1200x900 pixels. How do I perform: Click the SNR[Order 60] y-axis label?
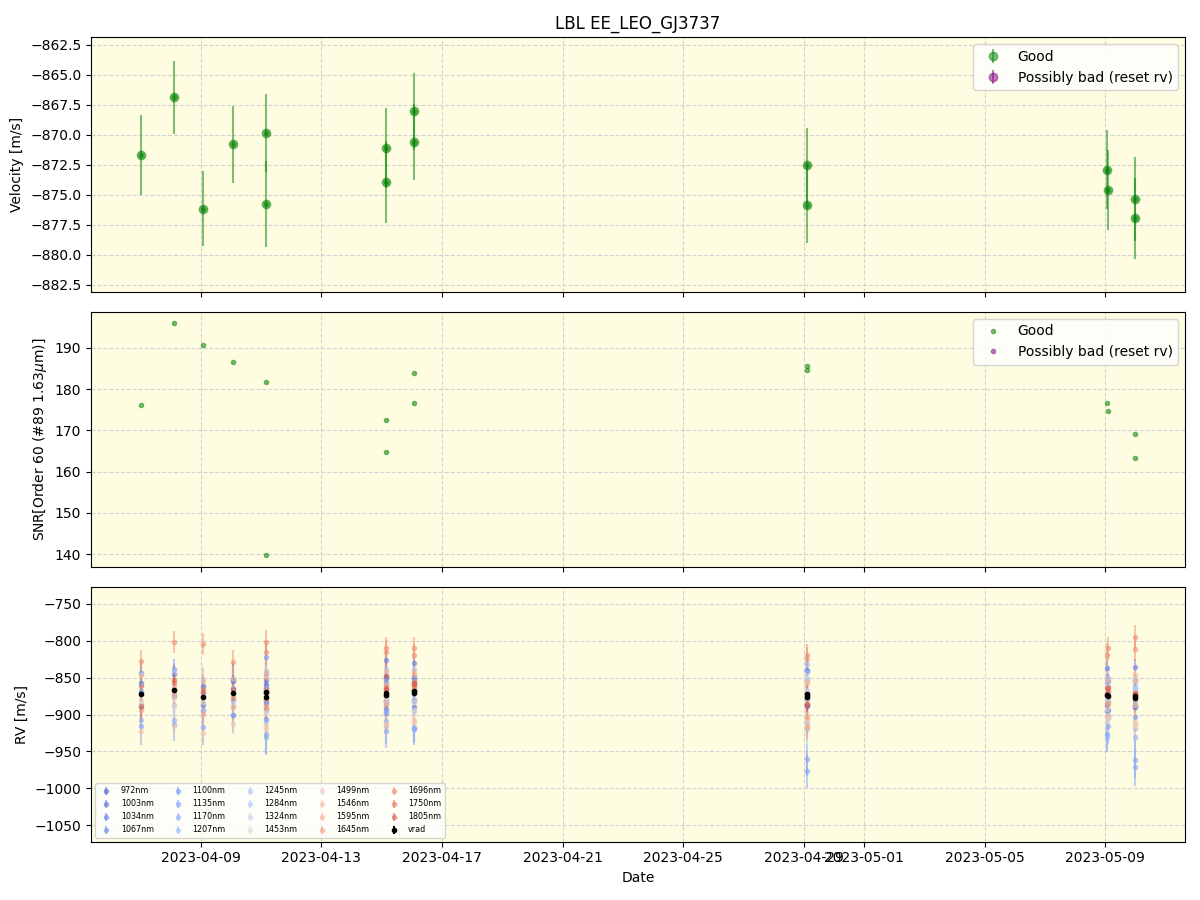pyautogui.click(x=38, y=439)
